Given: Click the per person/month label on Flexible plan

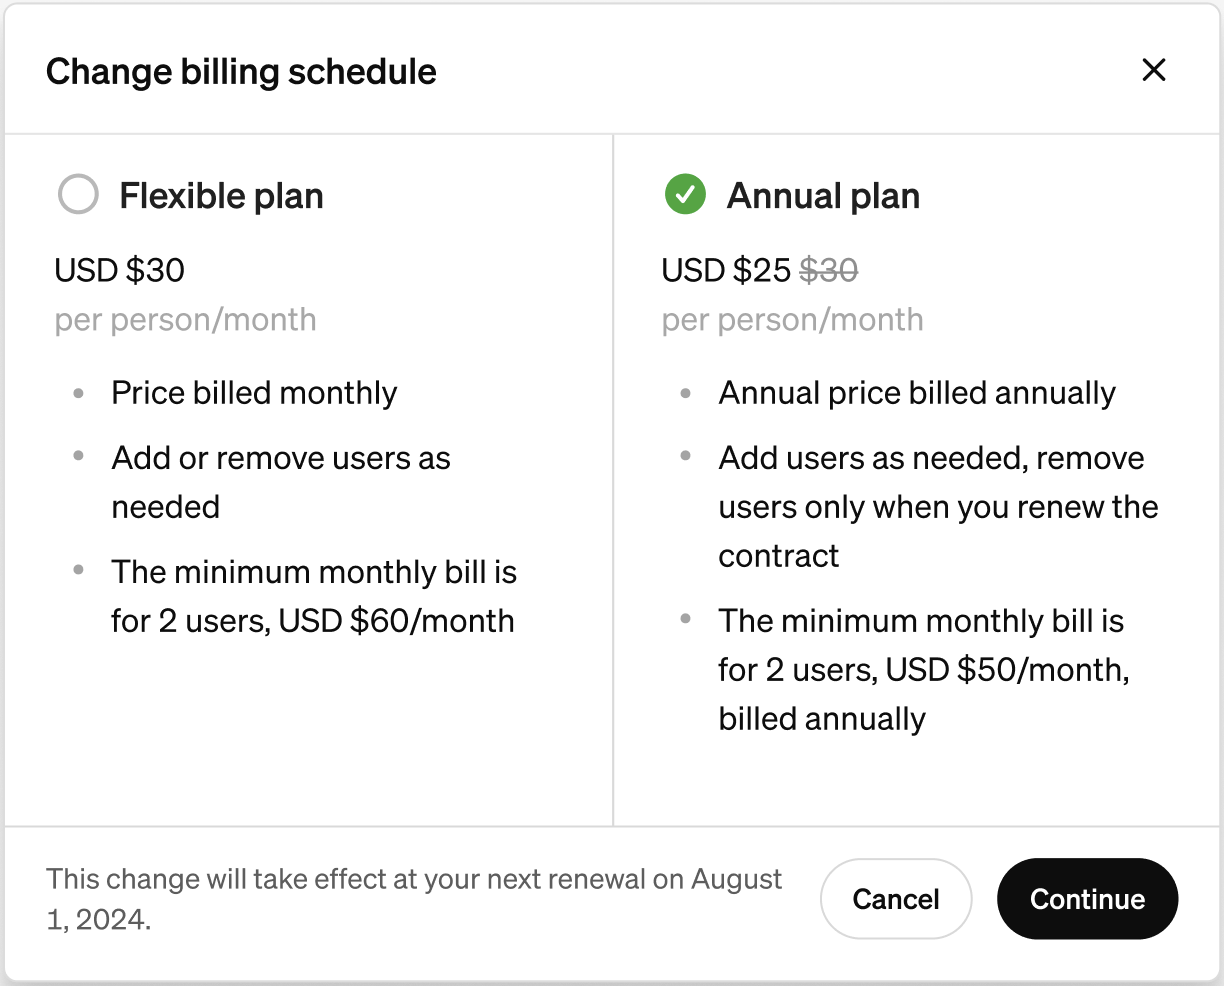Looking at the screenshot, I should click(185, 319).
